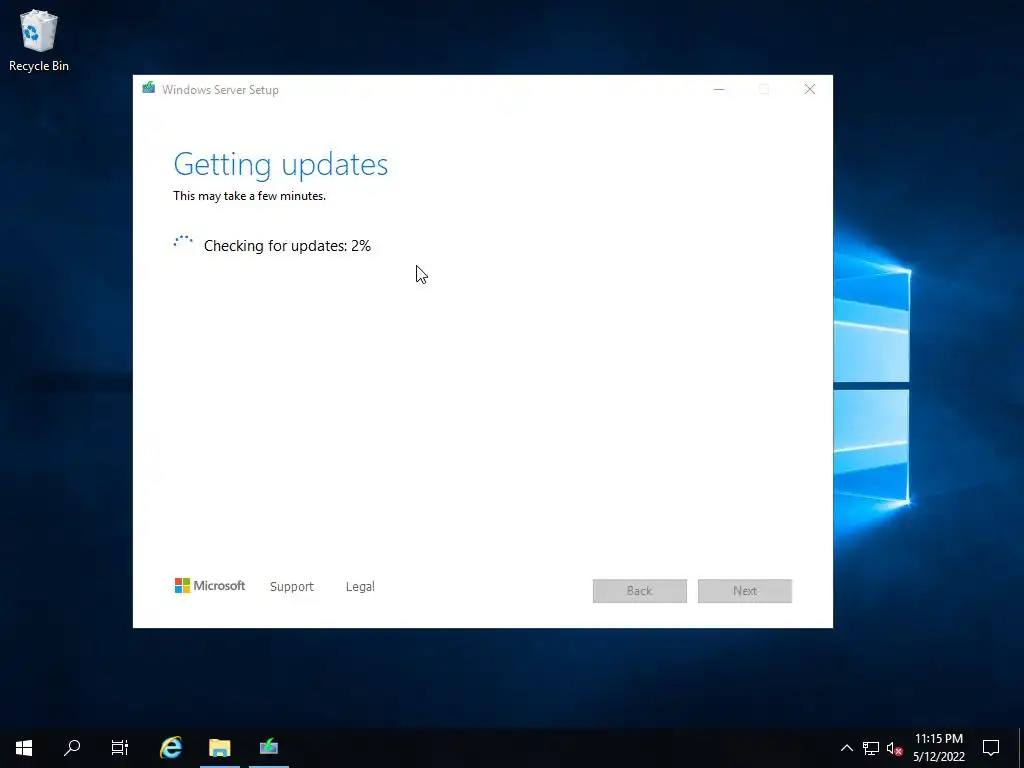The image size is (1024, 768).
Task: Select Windows Server Setup taskbar icon
Action: tap(269, 747)
